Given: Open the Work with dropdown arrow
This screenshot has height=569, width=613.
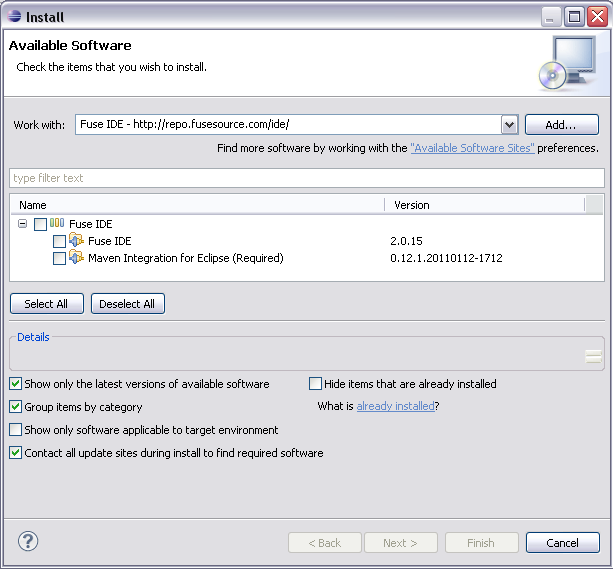Looking at the screenshot, I should (509, 125).
